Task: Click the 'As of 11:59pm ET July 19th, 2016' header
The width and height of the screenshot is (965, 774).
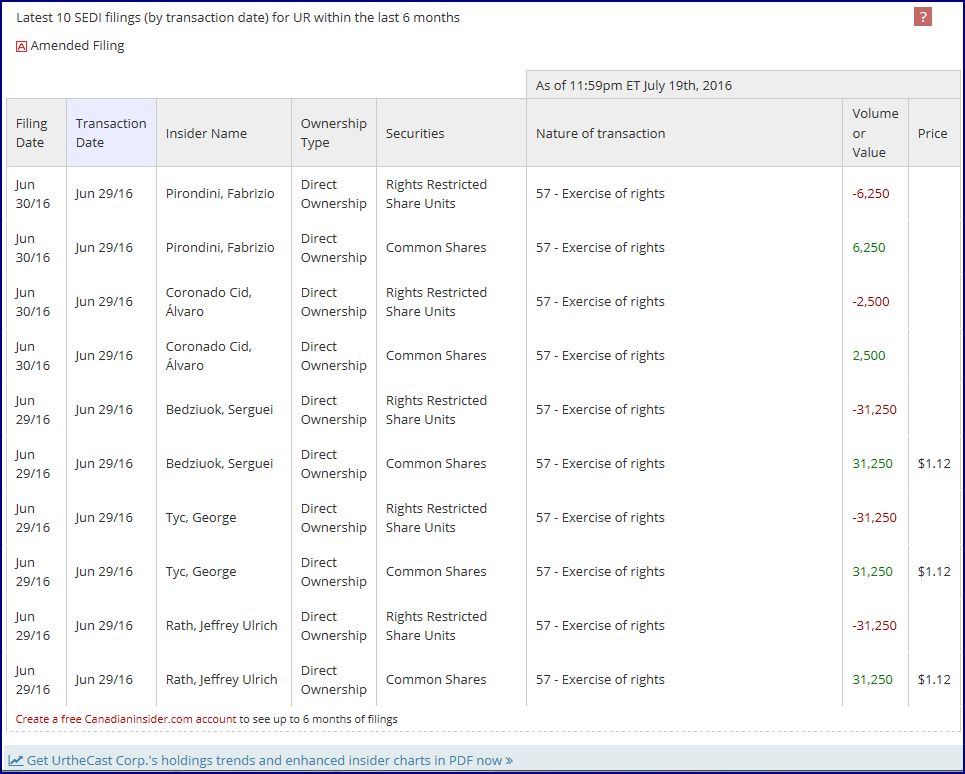Action: pyautogui.click(x=634, y=85)
